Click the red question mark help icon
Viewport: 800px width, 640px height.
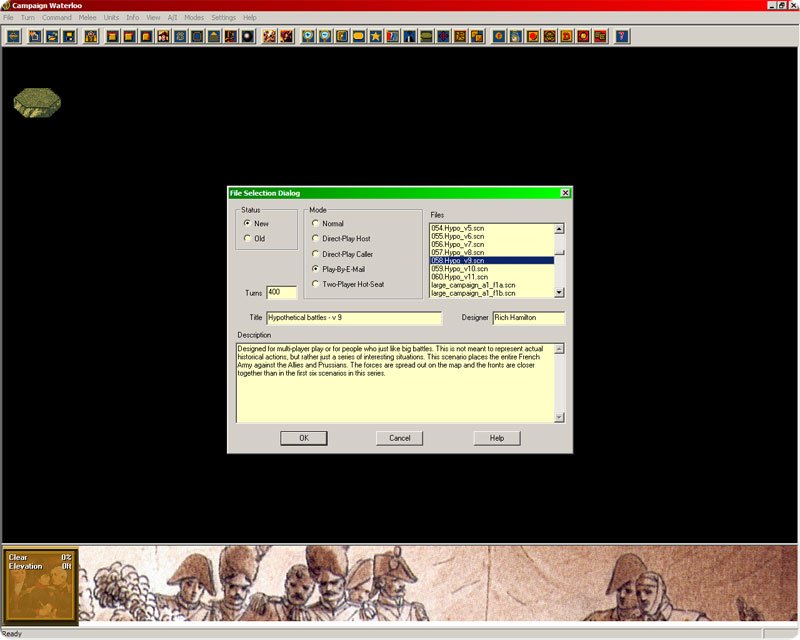point(623,37)
